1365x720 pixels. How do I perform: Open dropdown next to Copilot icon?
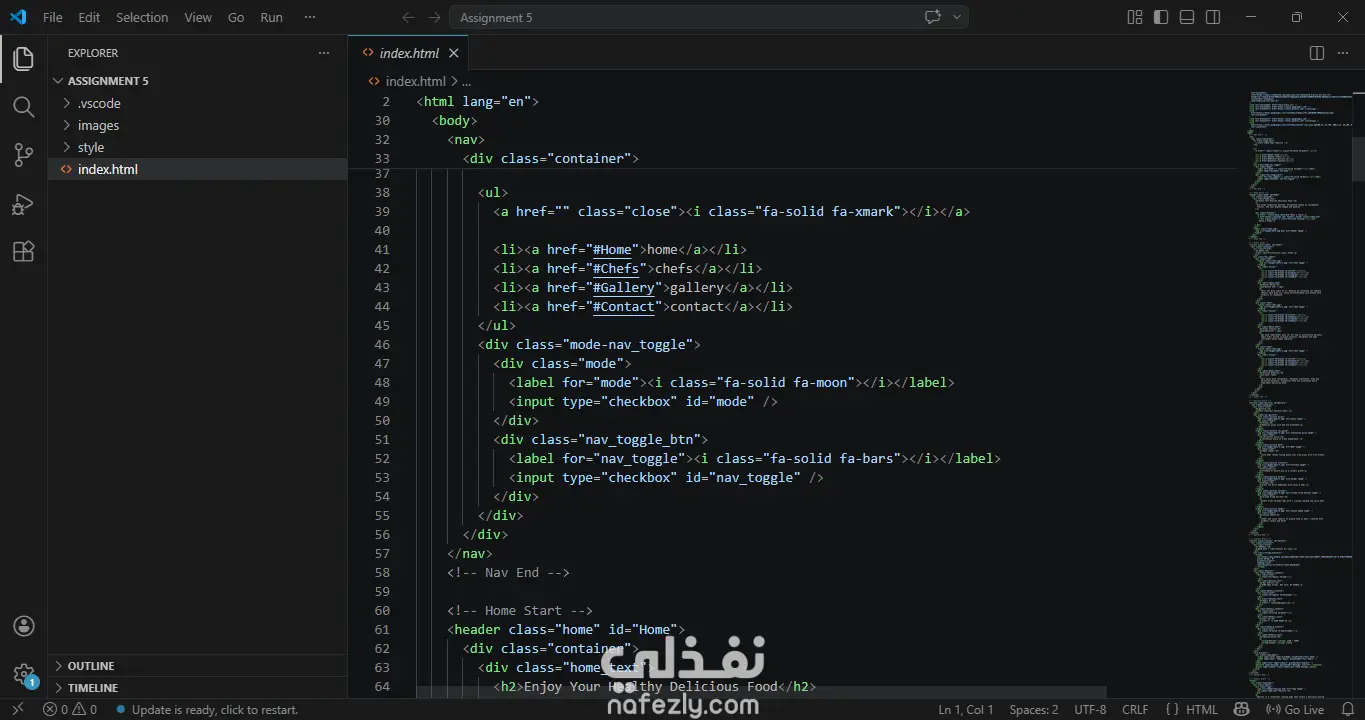(957, 17)
